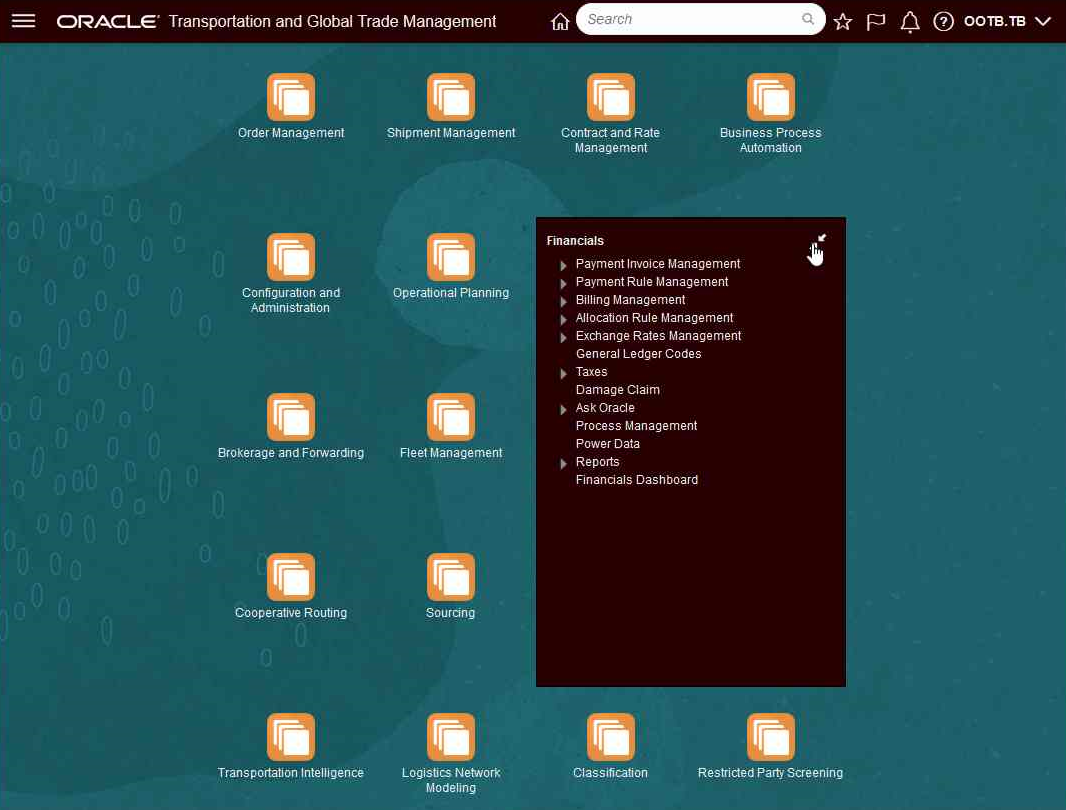Click Billing Management label
1066x810 pixels.
630,300
